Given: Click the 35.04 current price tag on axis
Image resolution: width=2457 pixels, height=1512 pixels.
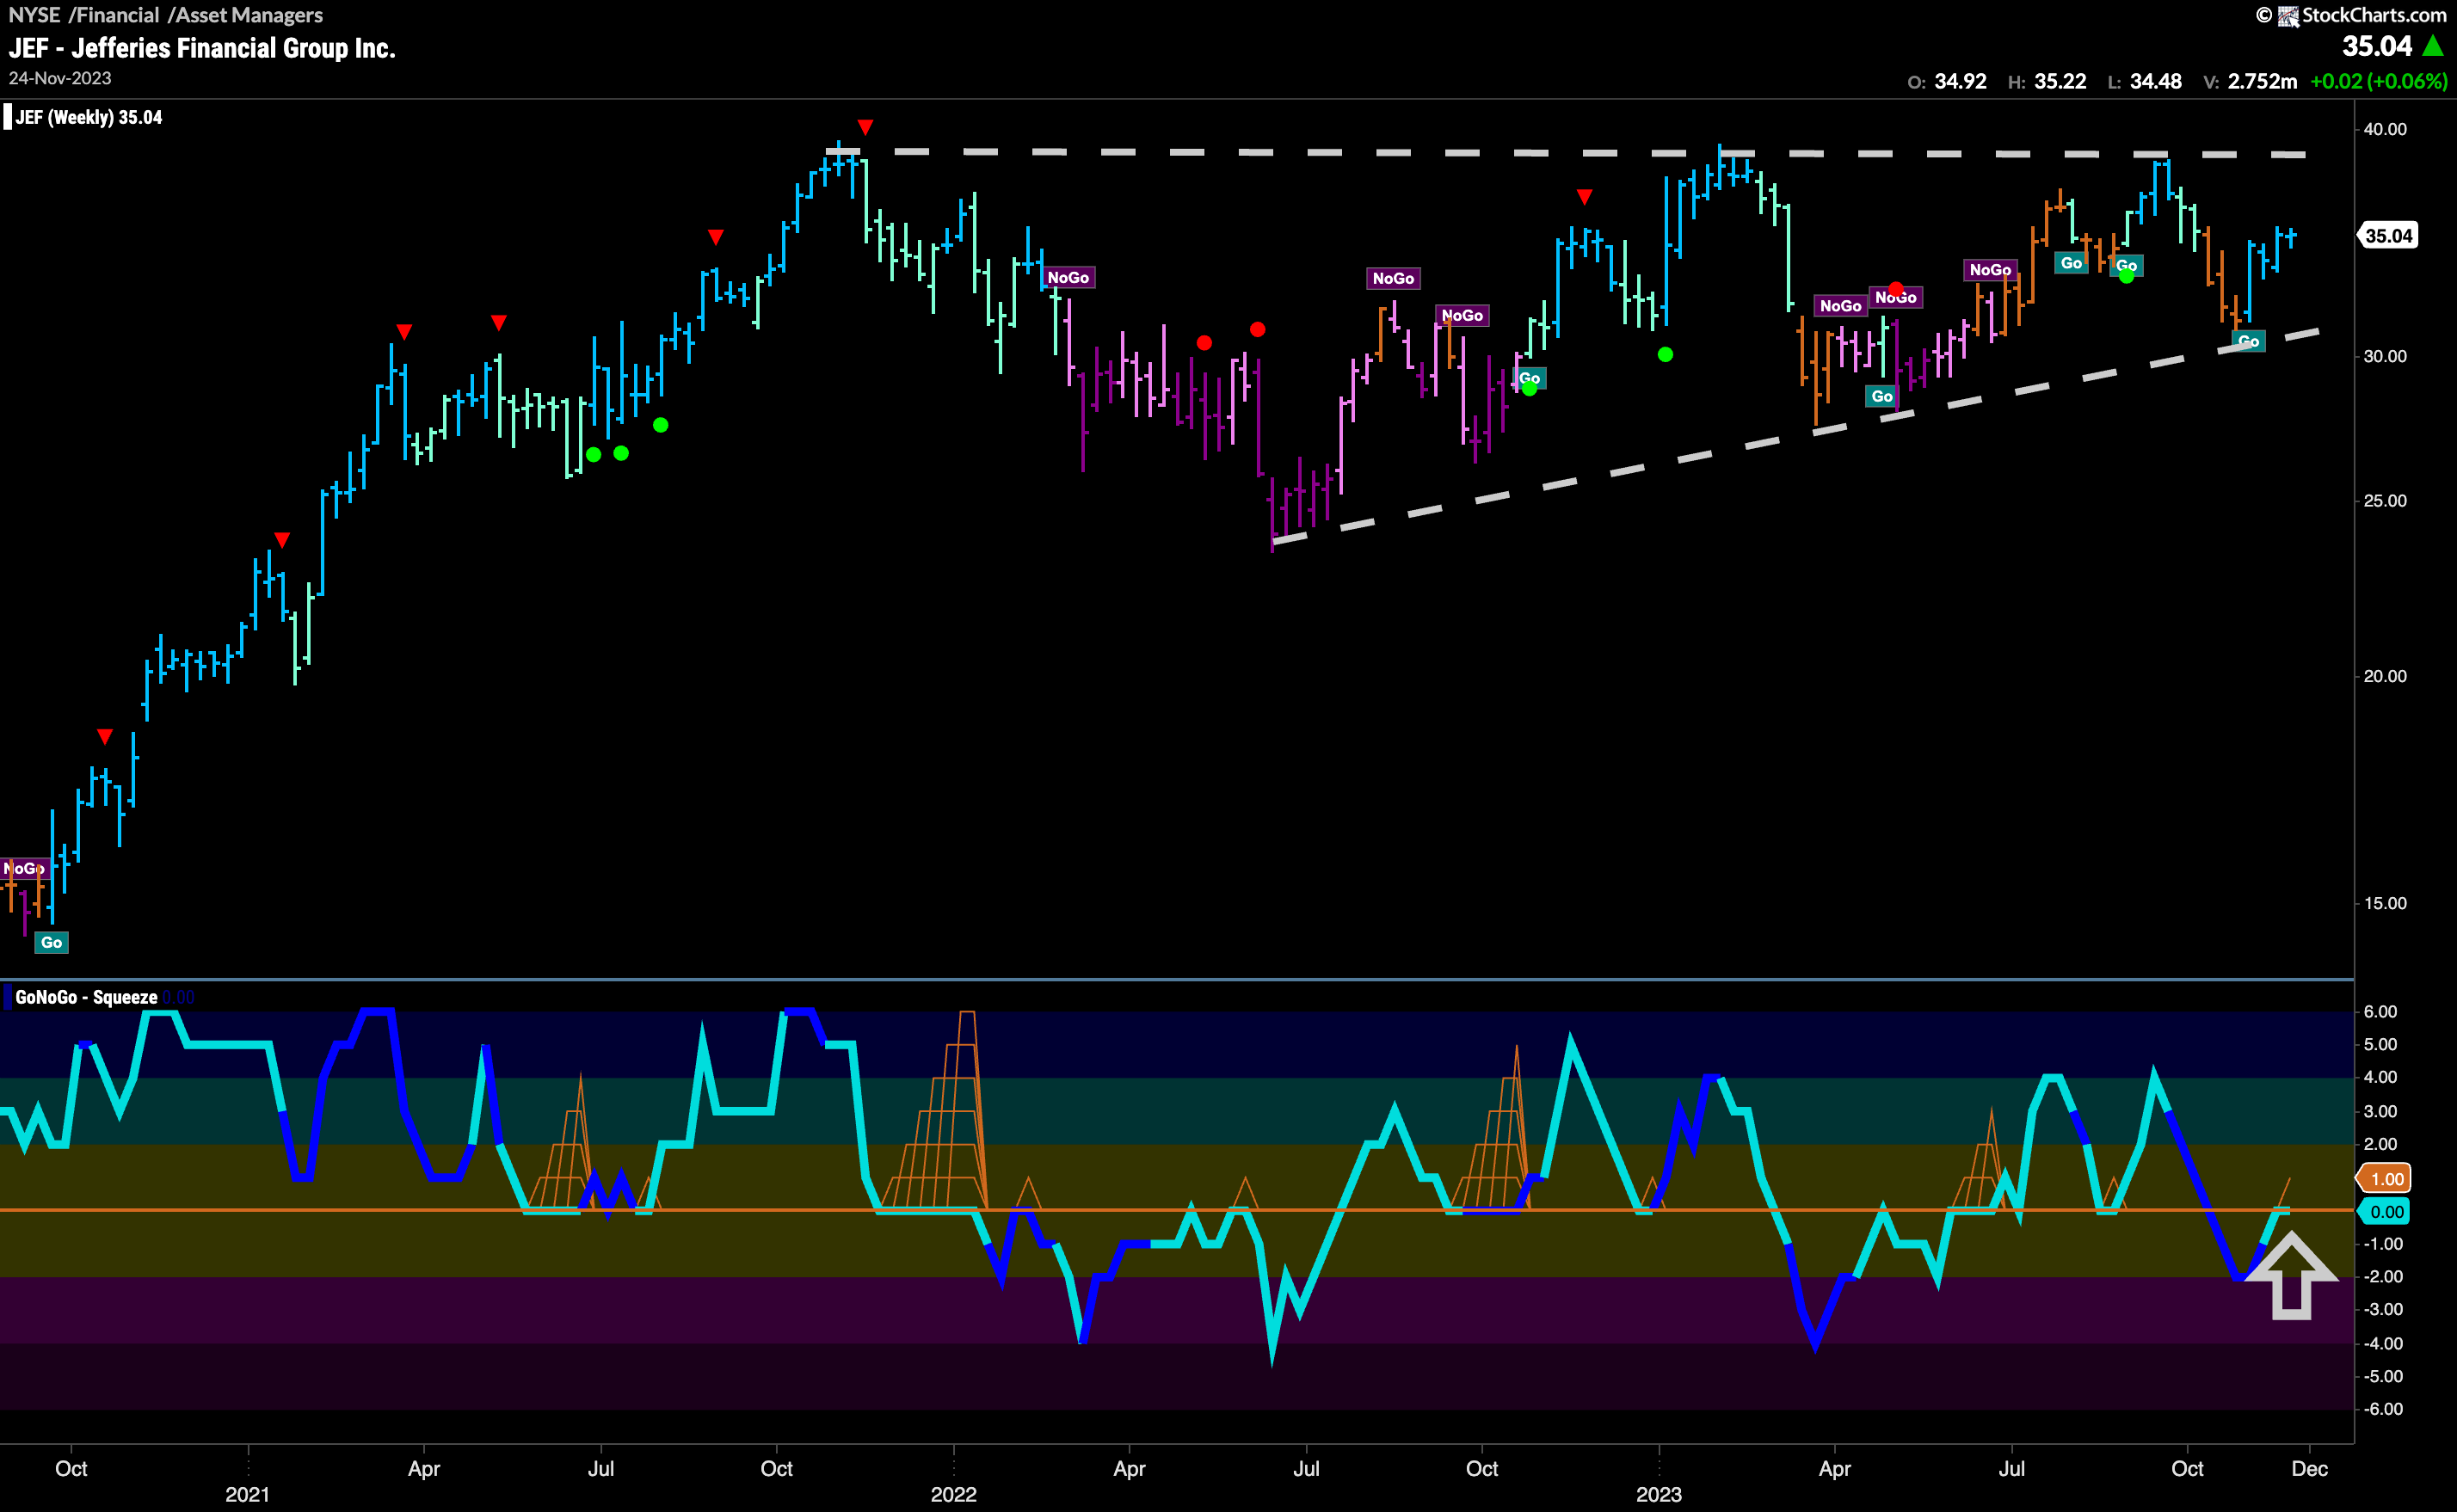Looking at the screenshot, I should pyautogui.click(x=2388, y=236).
